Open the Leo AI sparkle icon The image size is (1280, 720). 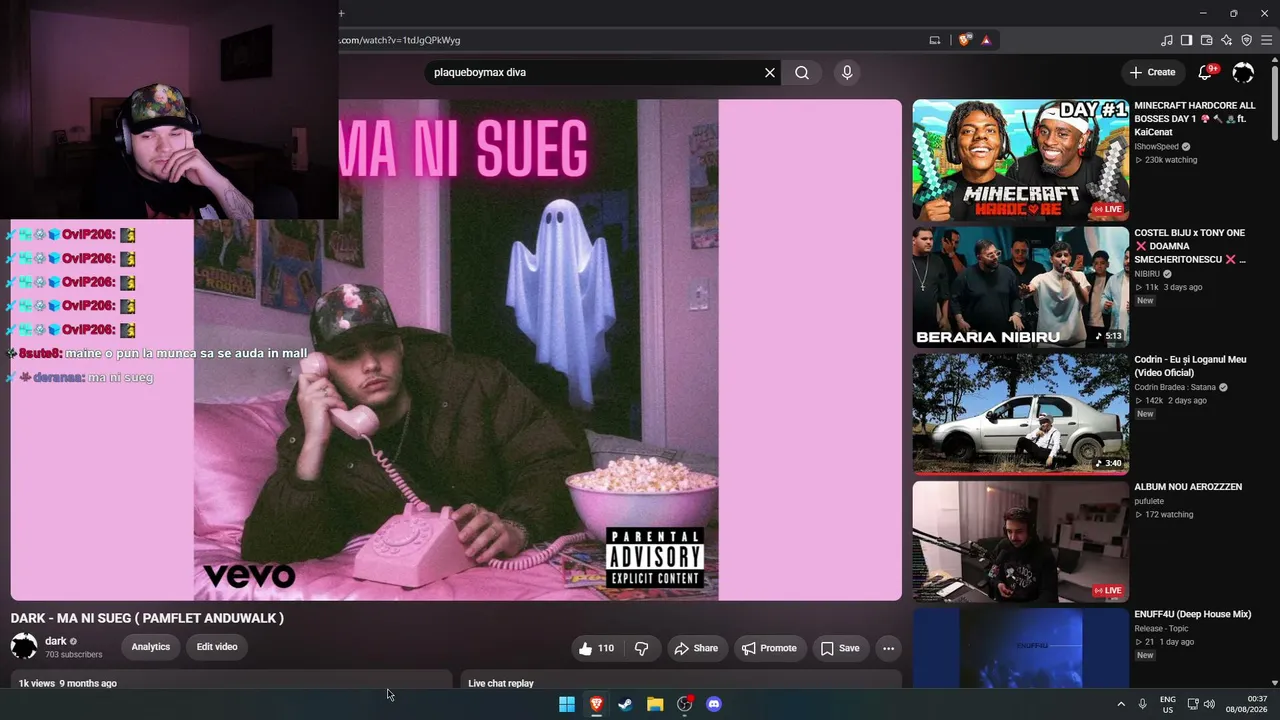(1227, 40)
